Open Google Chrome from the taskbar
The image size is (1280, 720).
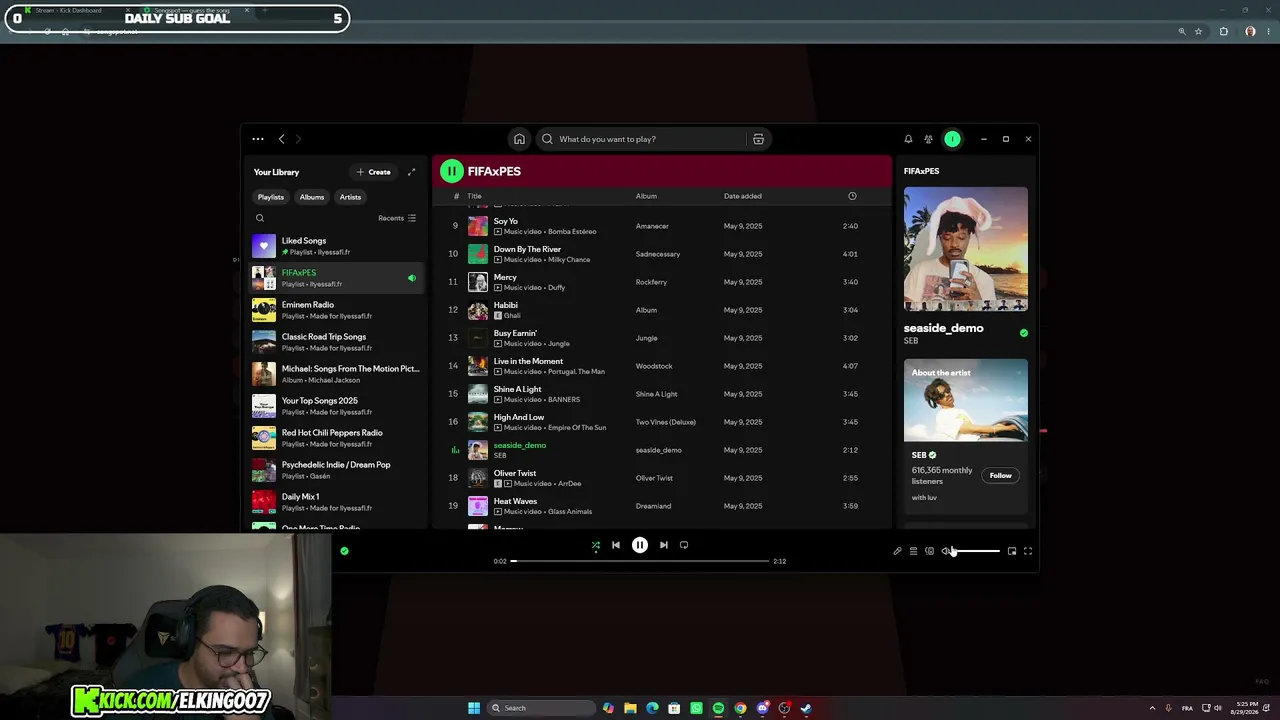pos(740,708)
